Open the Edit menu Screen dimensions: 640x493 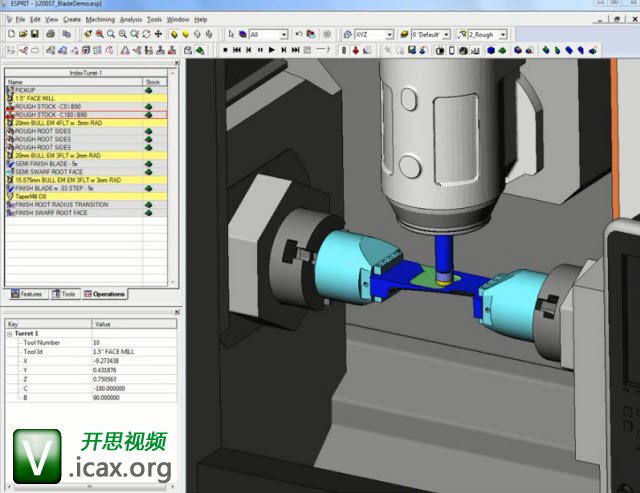35,19
